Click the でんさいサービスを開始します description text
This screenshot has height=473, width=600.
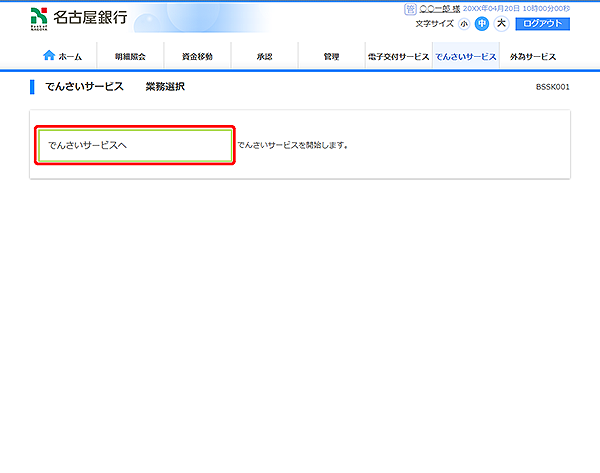coord(293,146)
